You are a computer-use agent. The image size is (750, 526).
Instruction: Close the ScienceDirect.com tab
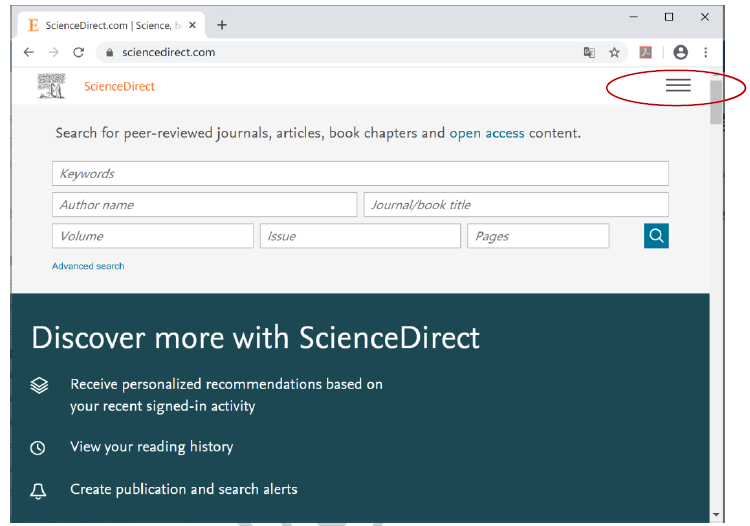tap(192, 25)
